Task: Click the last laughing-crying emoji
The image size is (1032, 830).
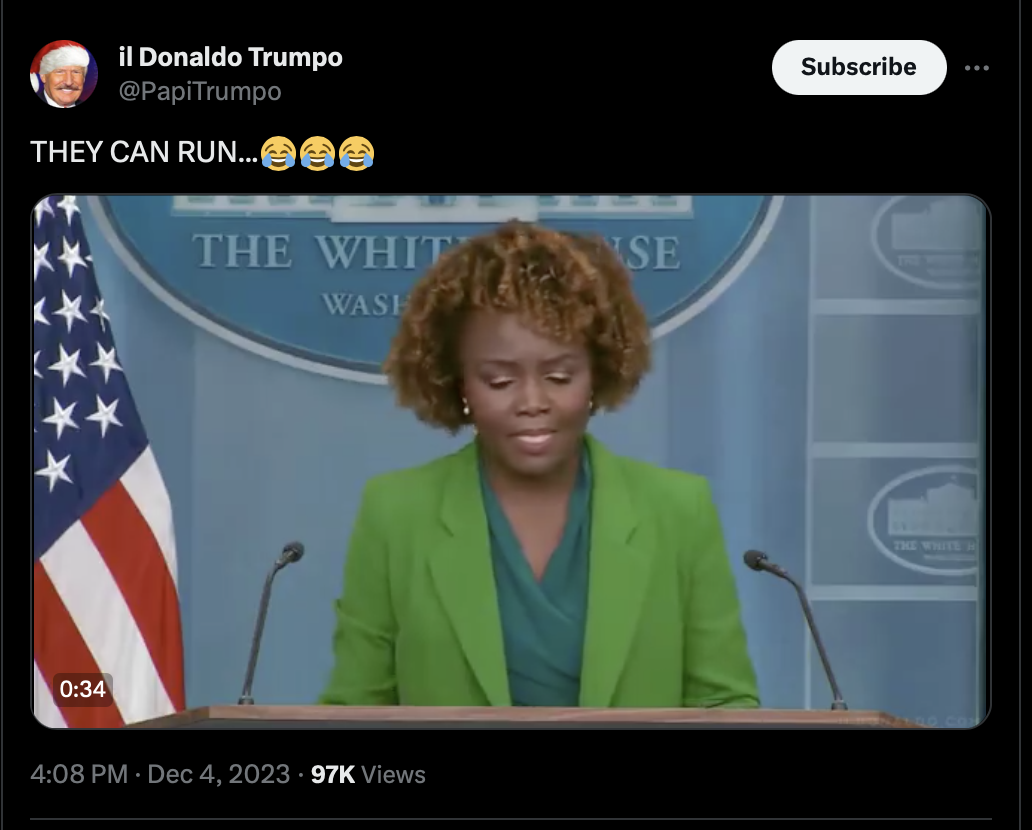Action: click(357, 153)
